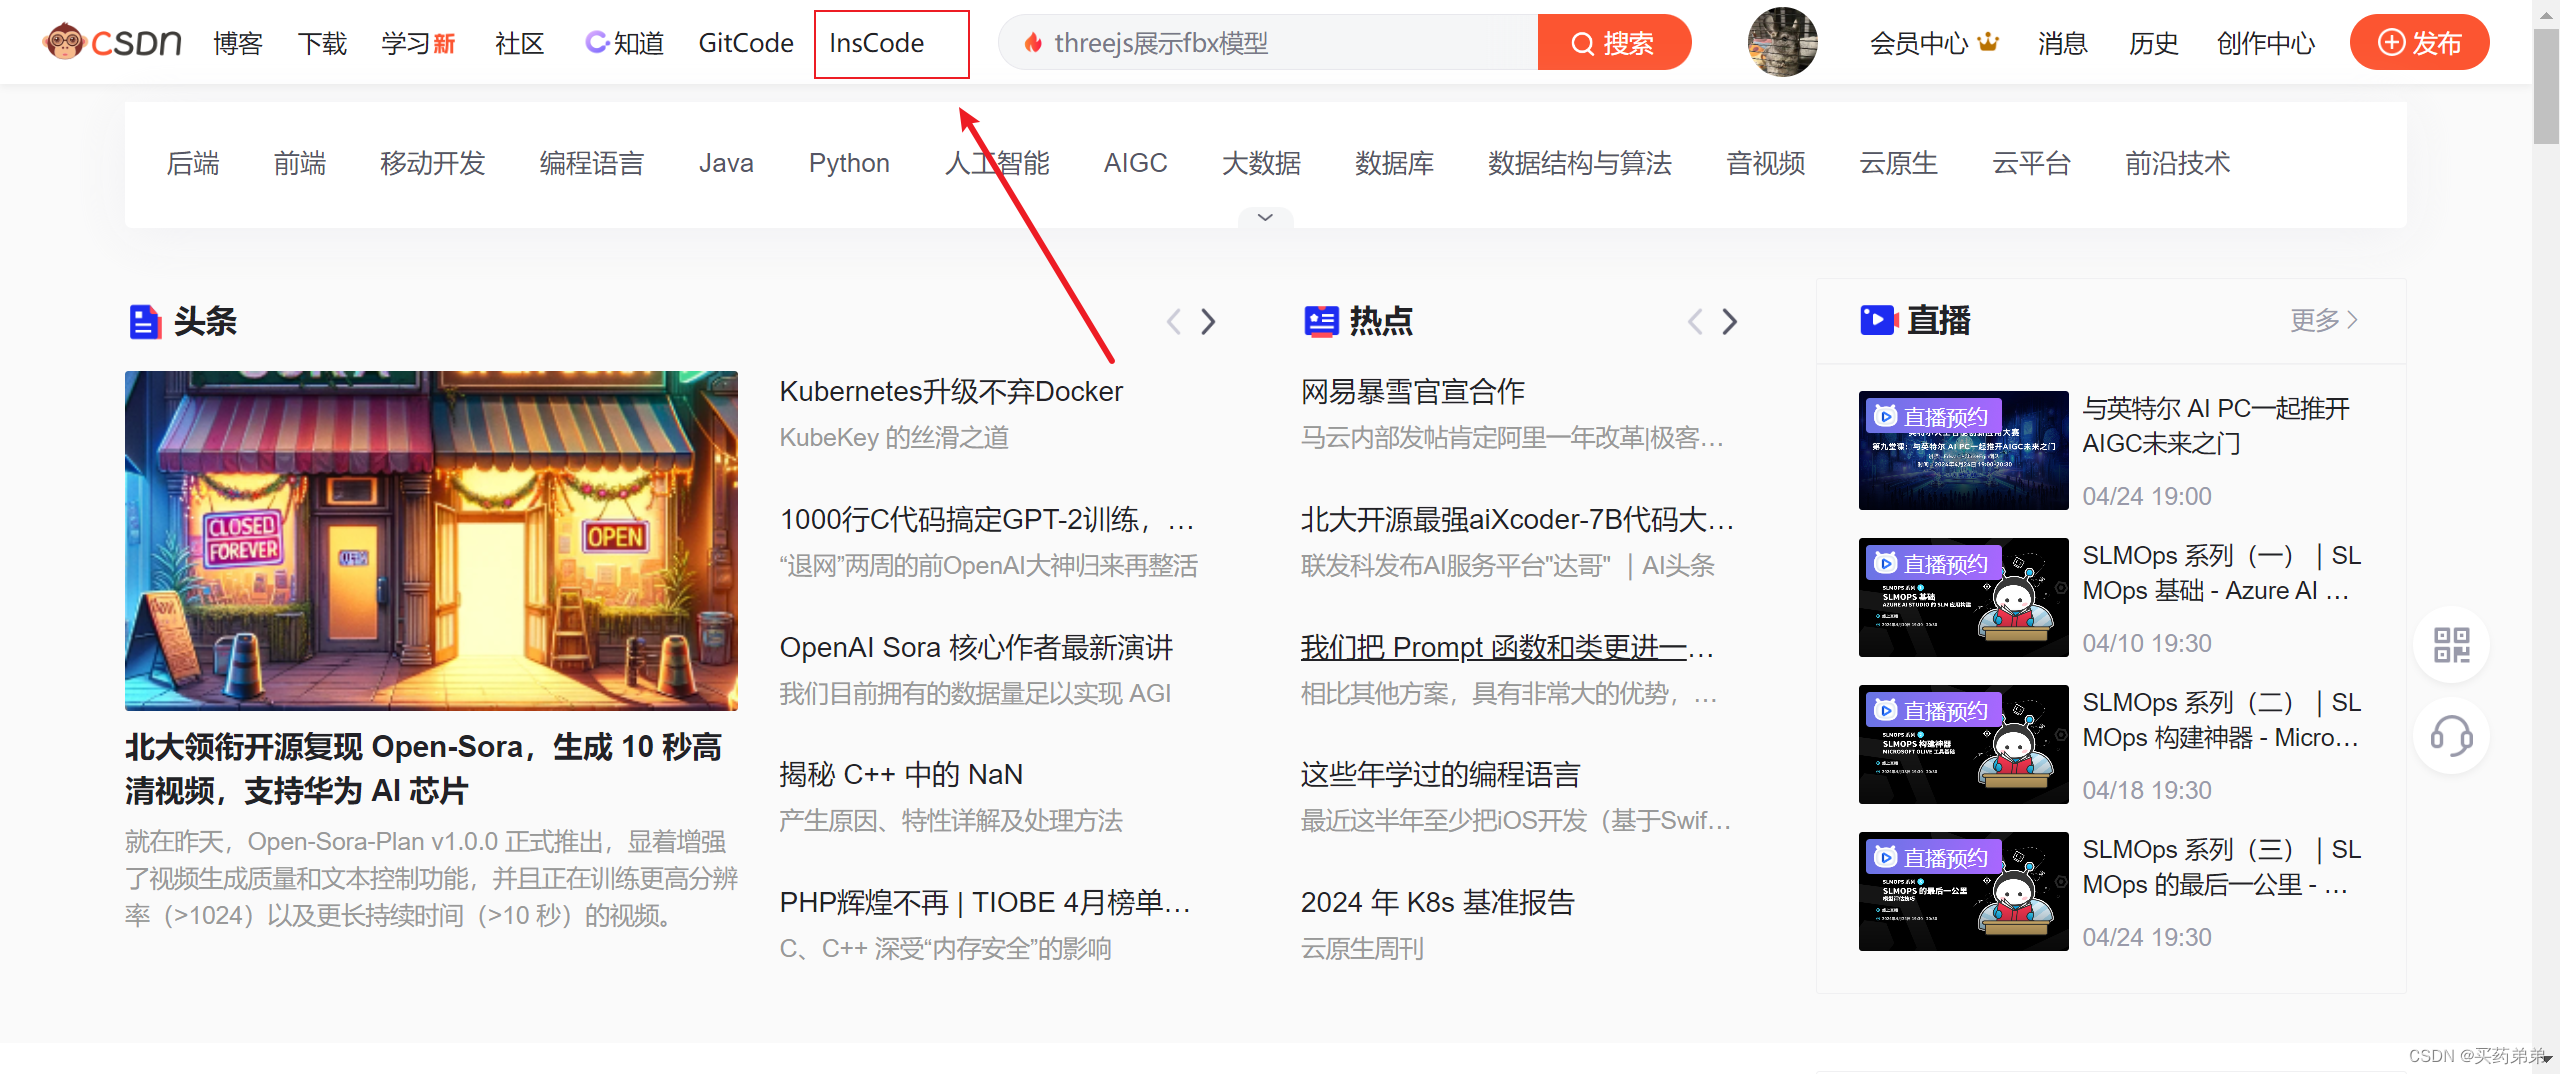Click the 新 badge beside 学习

coord(445,43)
